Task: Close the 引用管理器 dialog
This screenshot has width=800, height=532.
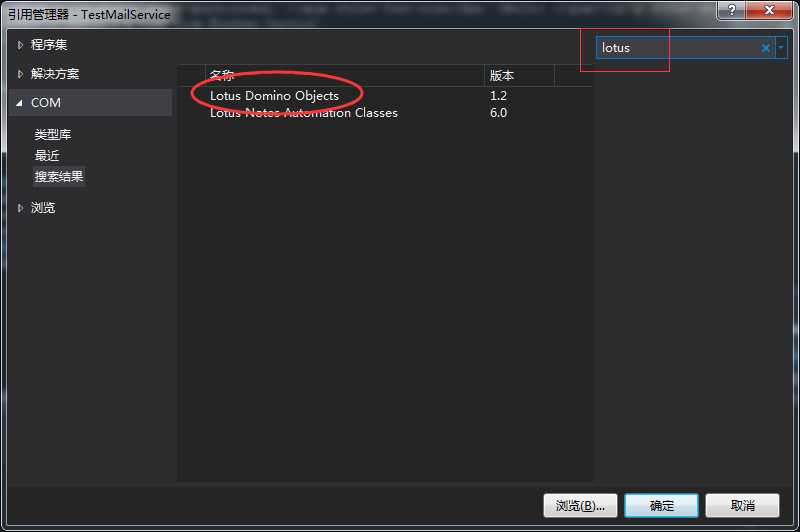Action: click(769, 10)
